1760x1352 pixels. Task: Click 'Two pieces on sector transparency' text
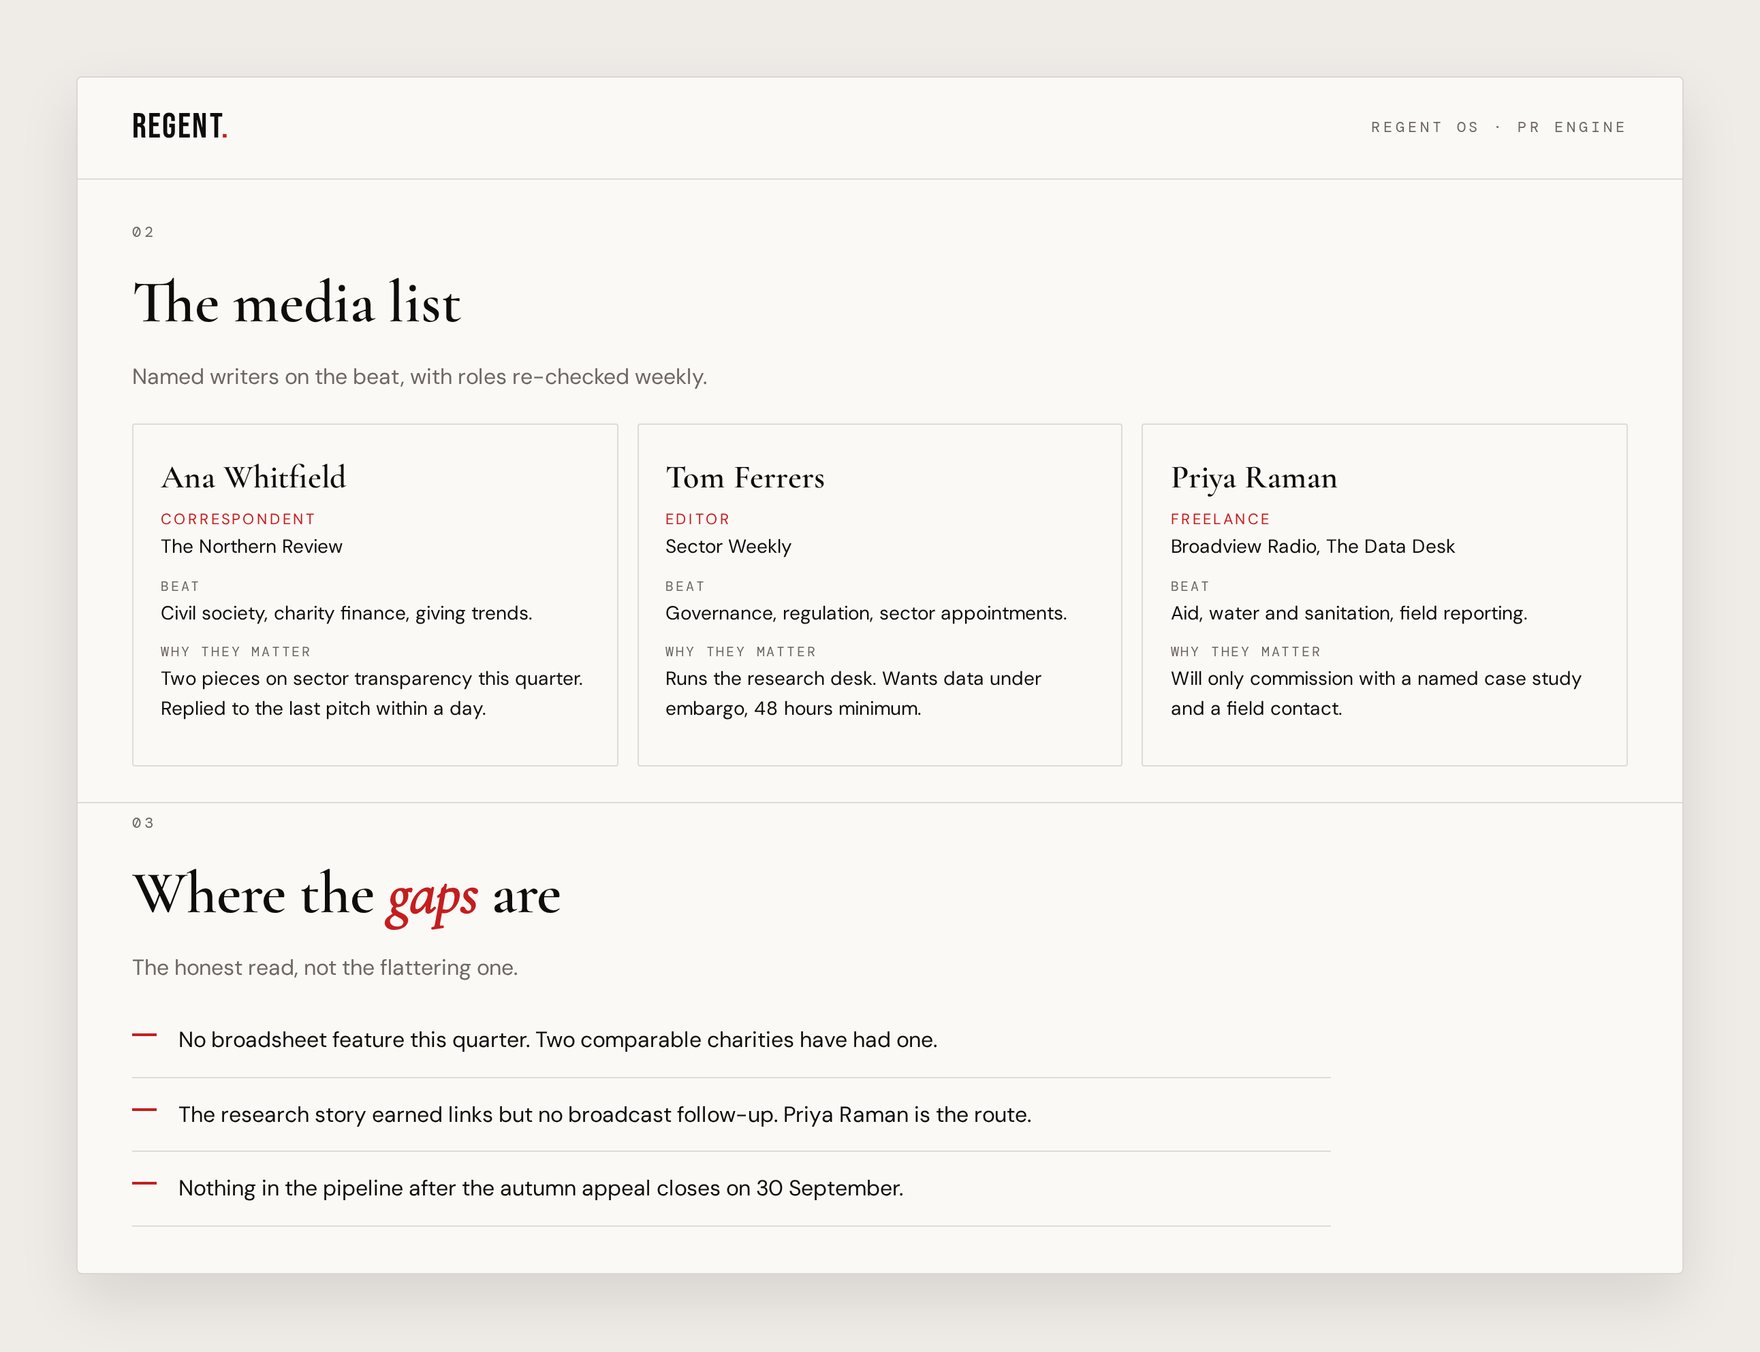point(371,693)
